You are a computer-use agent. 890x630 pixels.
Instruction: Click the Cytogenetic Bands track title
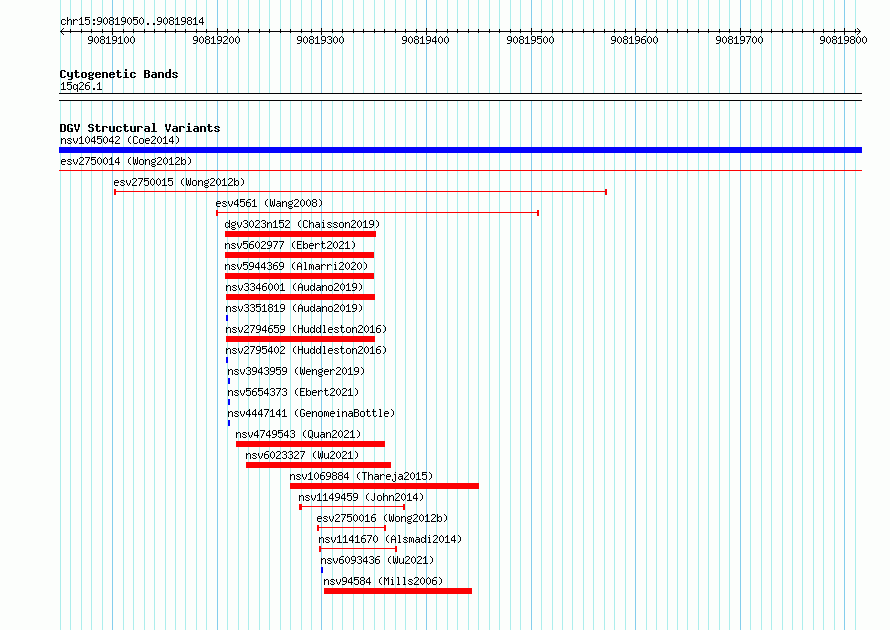pyautogui.click(x=119, y=74)
